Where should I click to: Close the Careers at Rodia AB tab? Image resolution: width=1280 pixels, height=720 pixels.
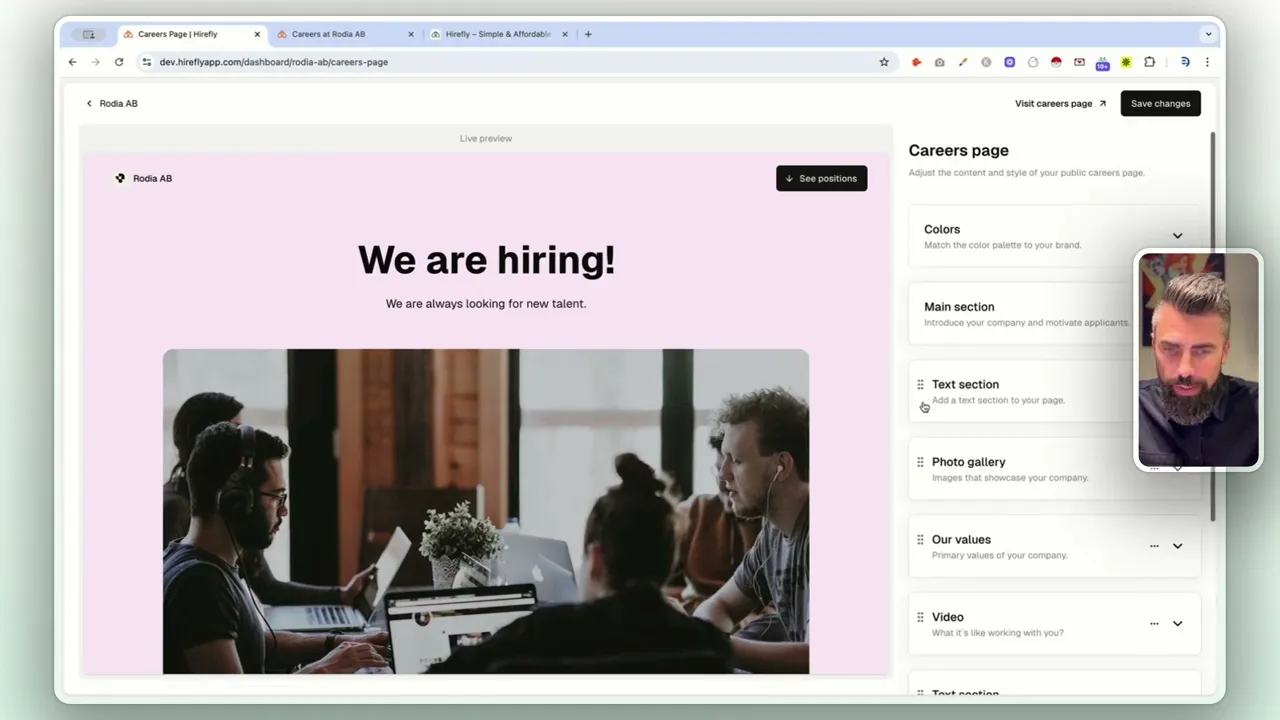[411, 34]
